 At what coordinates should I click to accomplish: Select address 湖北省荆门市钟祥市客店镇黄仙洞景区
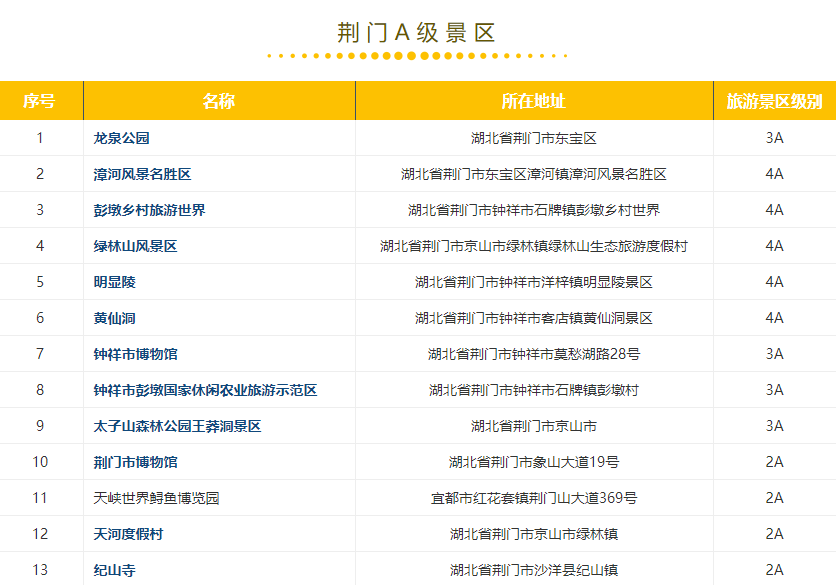534,318
